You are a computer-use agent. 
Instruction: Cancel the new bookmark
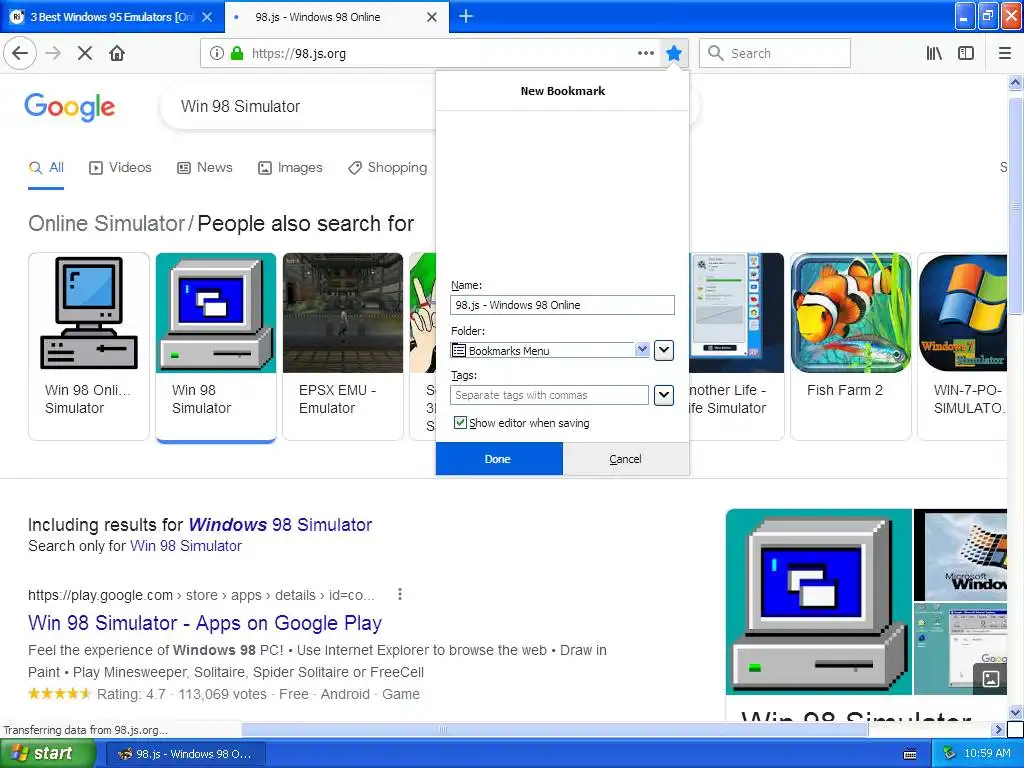(626, 458)
